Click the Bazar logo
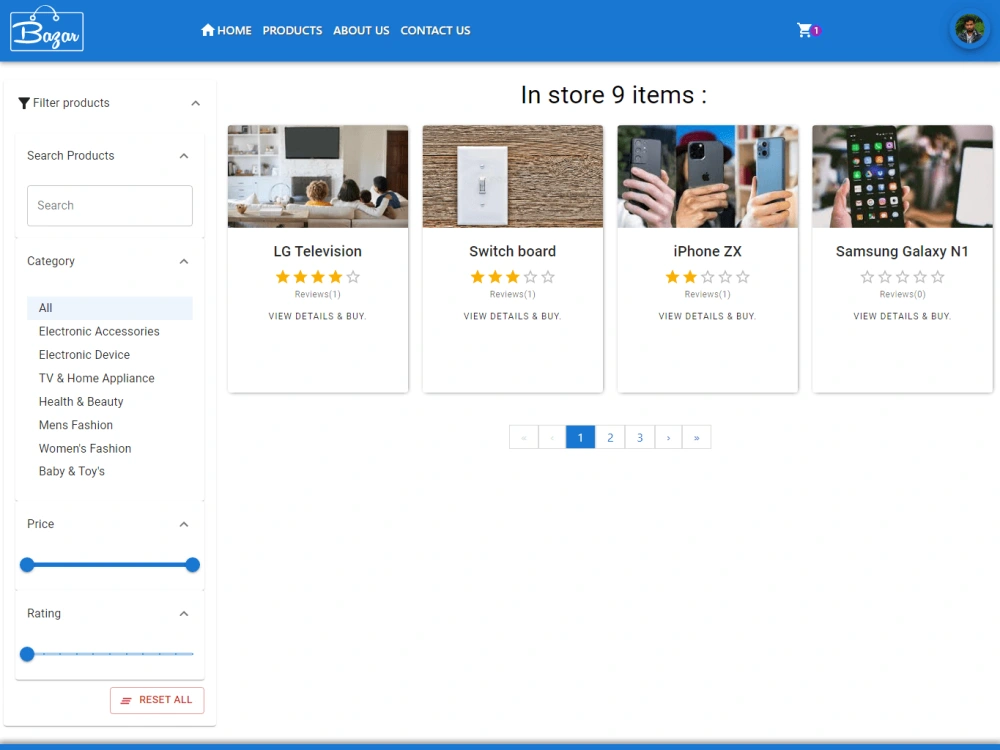The width and height of the screenshot is (1000, 750). [47, 29]
